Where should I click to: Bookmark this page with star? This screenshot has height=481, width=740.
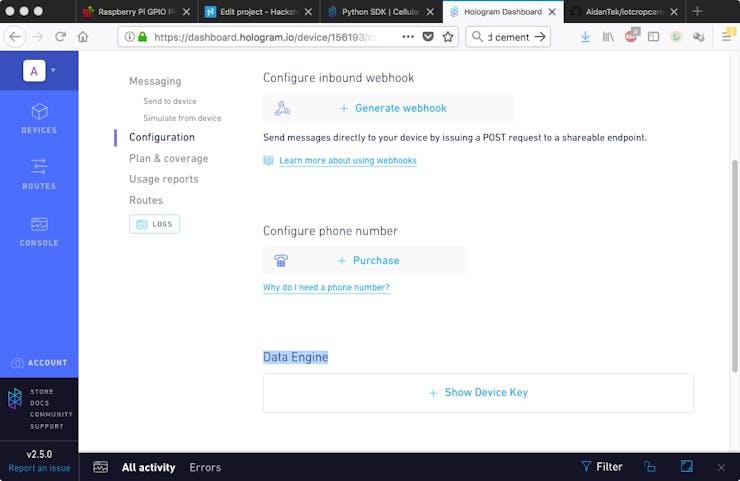(x=448, y=37)
